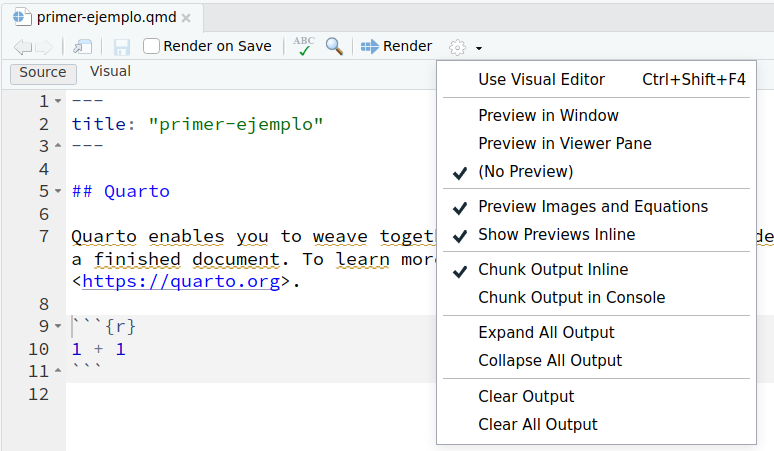This screenshot has height=451, width=774.
Task: Enable the Render on Save checkbox
Action: pos(151,46)
